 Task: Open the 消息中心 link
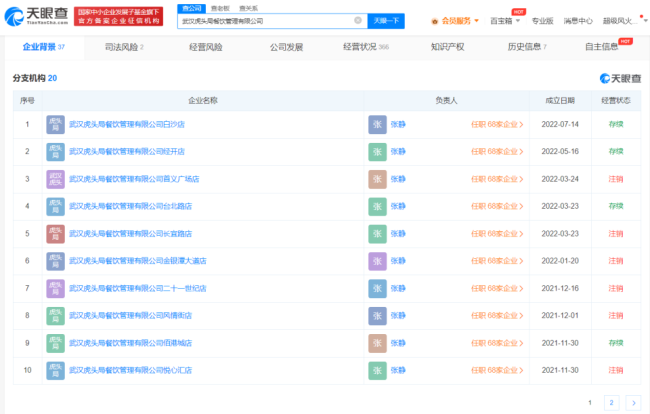(x=578, y=21)
